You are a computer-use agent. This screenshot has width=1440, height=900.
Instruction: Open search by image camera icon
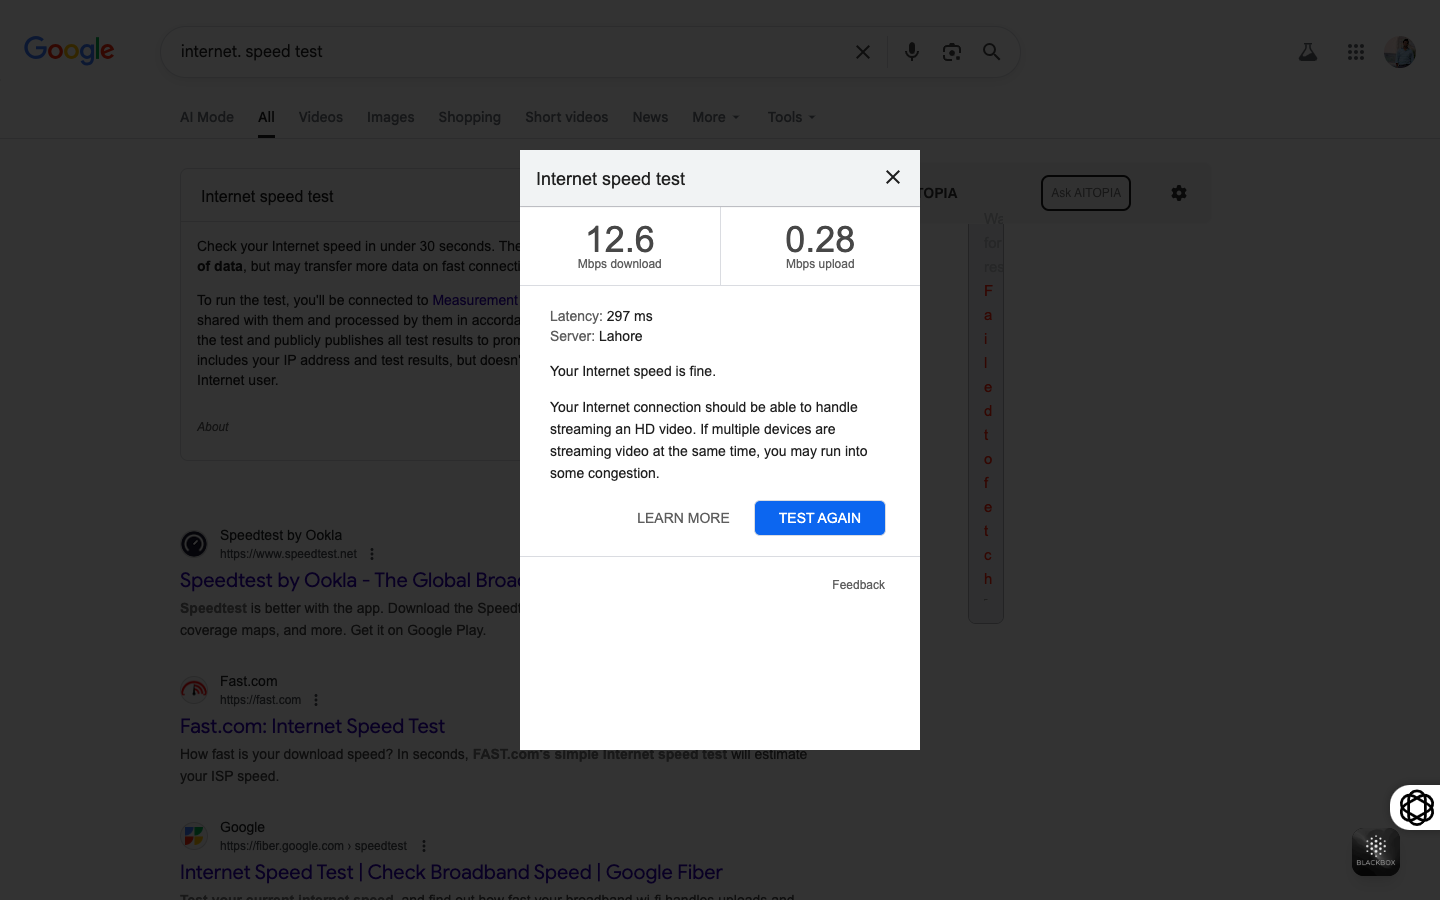pos(951,52)
